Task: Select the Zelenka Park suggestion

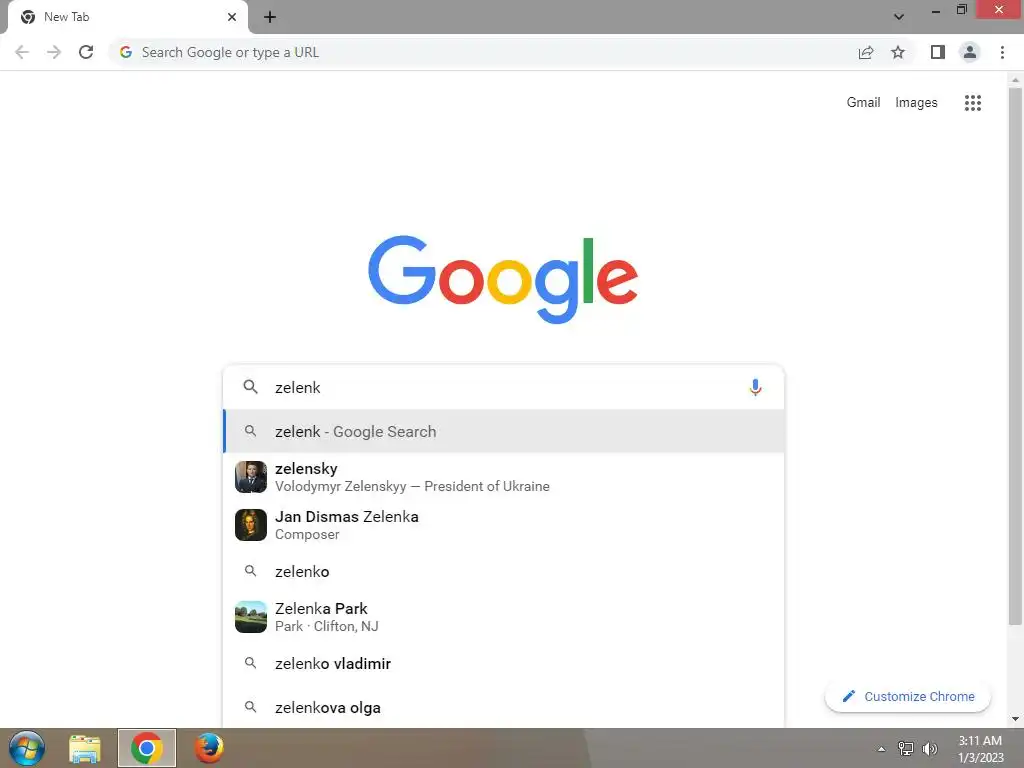Action: pyautogui.click(x=503, y=617)
